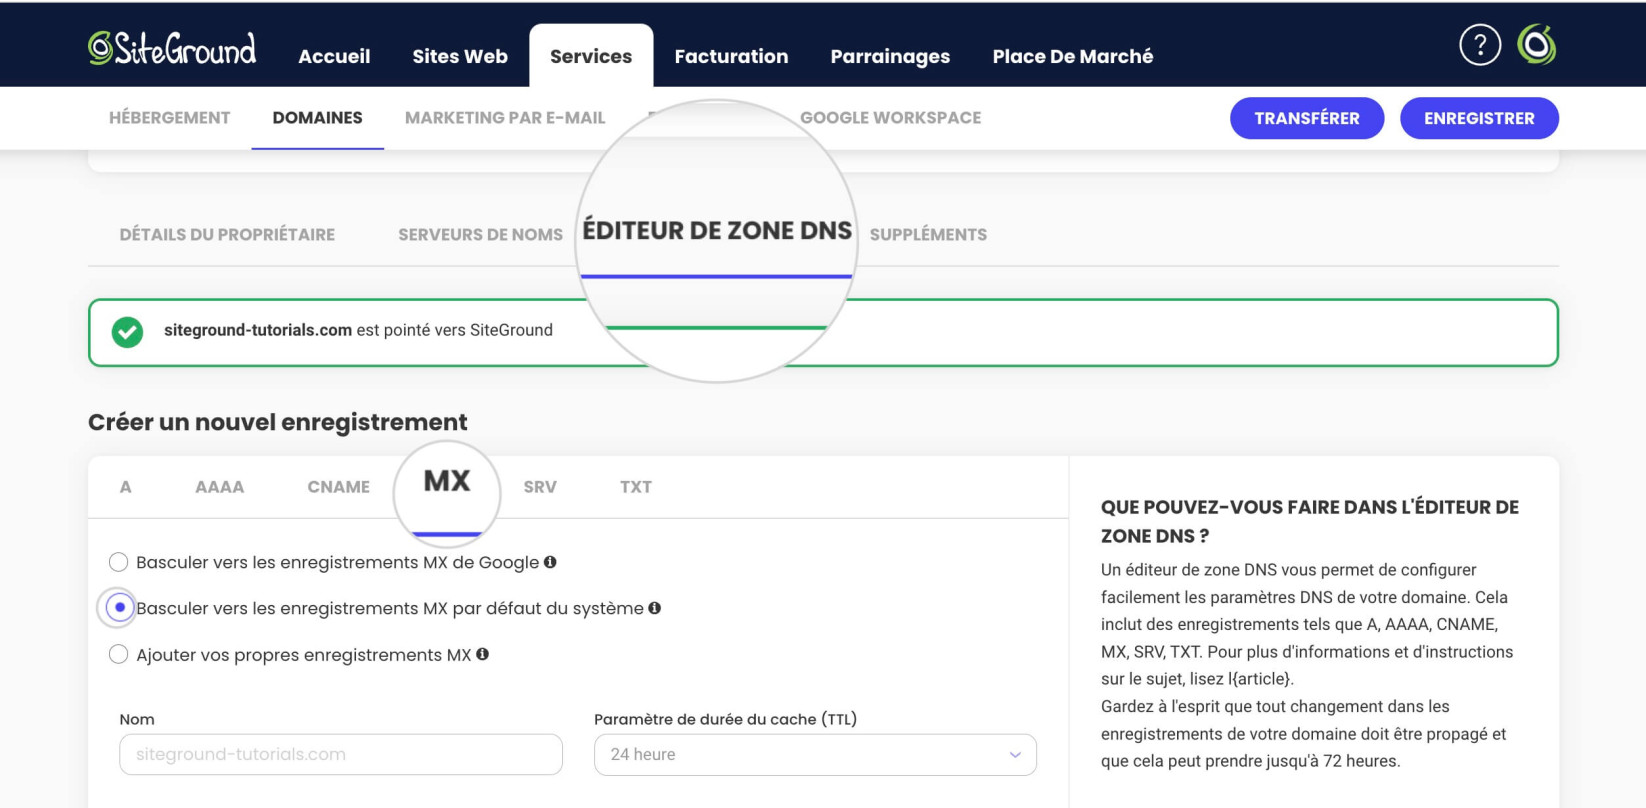1646x808 pixels.
Task: Open Détails du propriétaire tab
Action: pos(227,235)
